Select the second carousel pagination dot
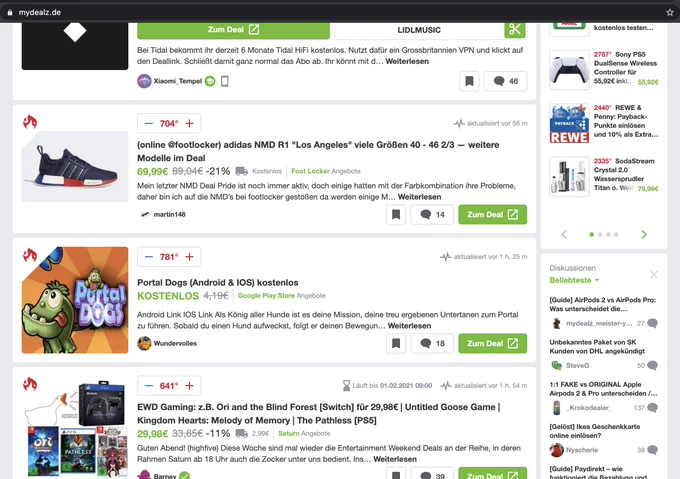The width and height of the screenshot is (680, 479). [600, 235]
